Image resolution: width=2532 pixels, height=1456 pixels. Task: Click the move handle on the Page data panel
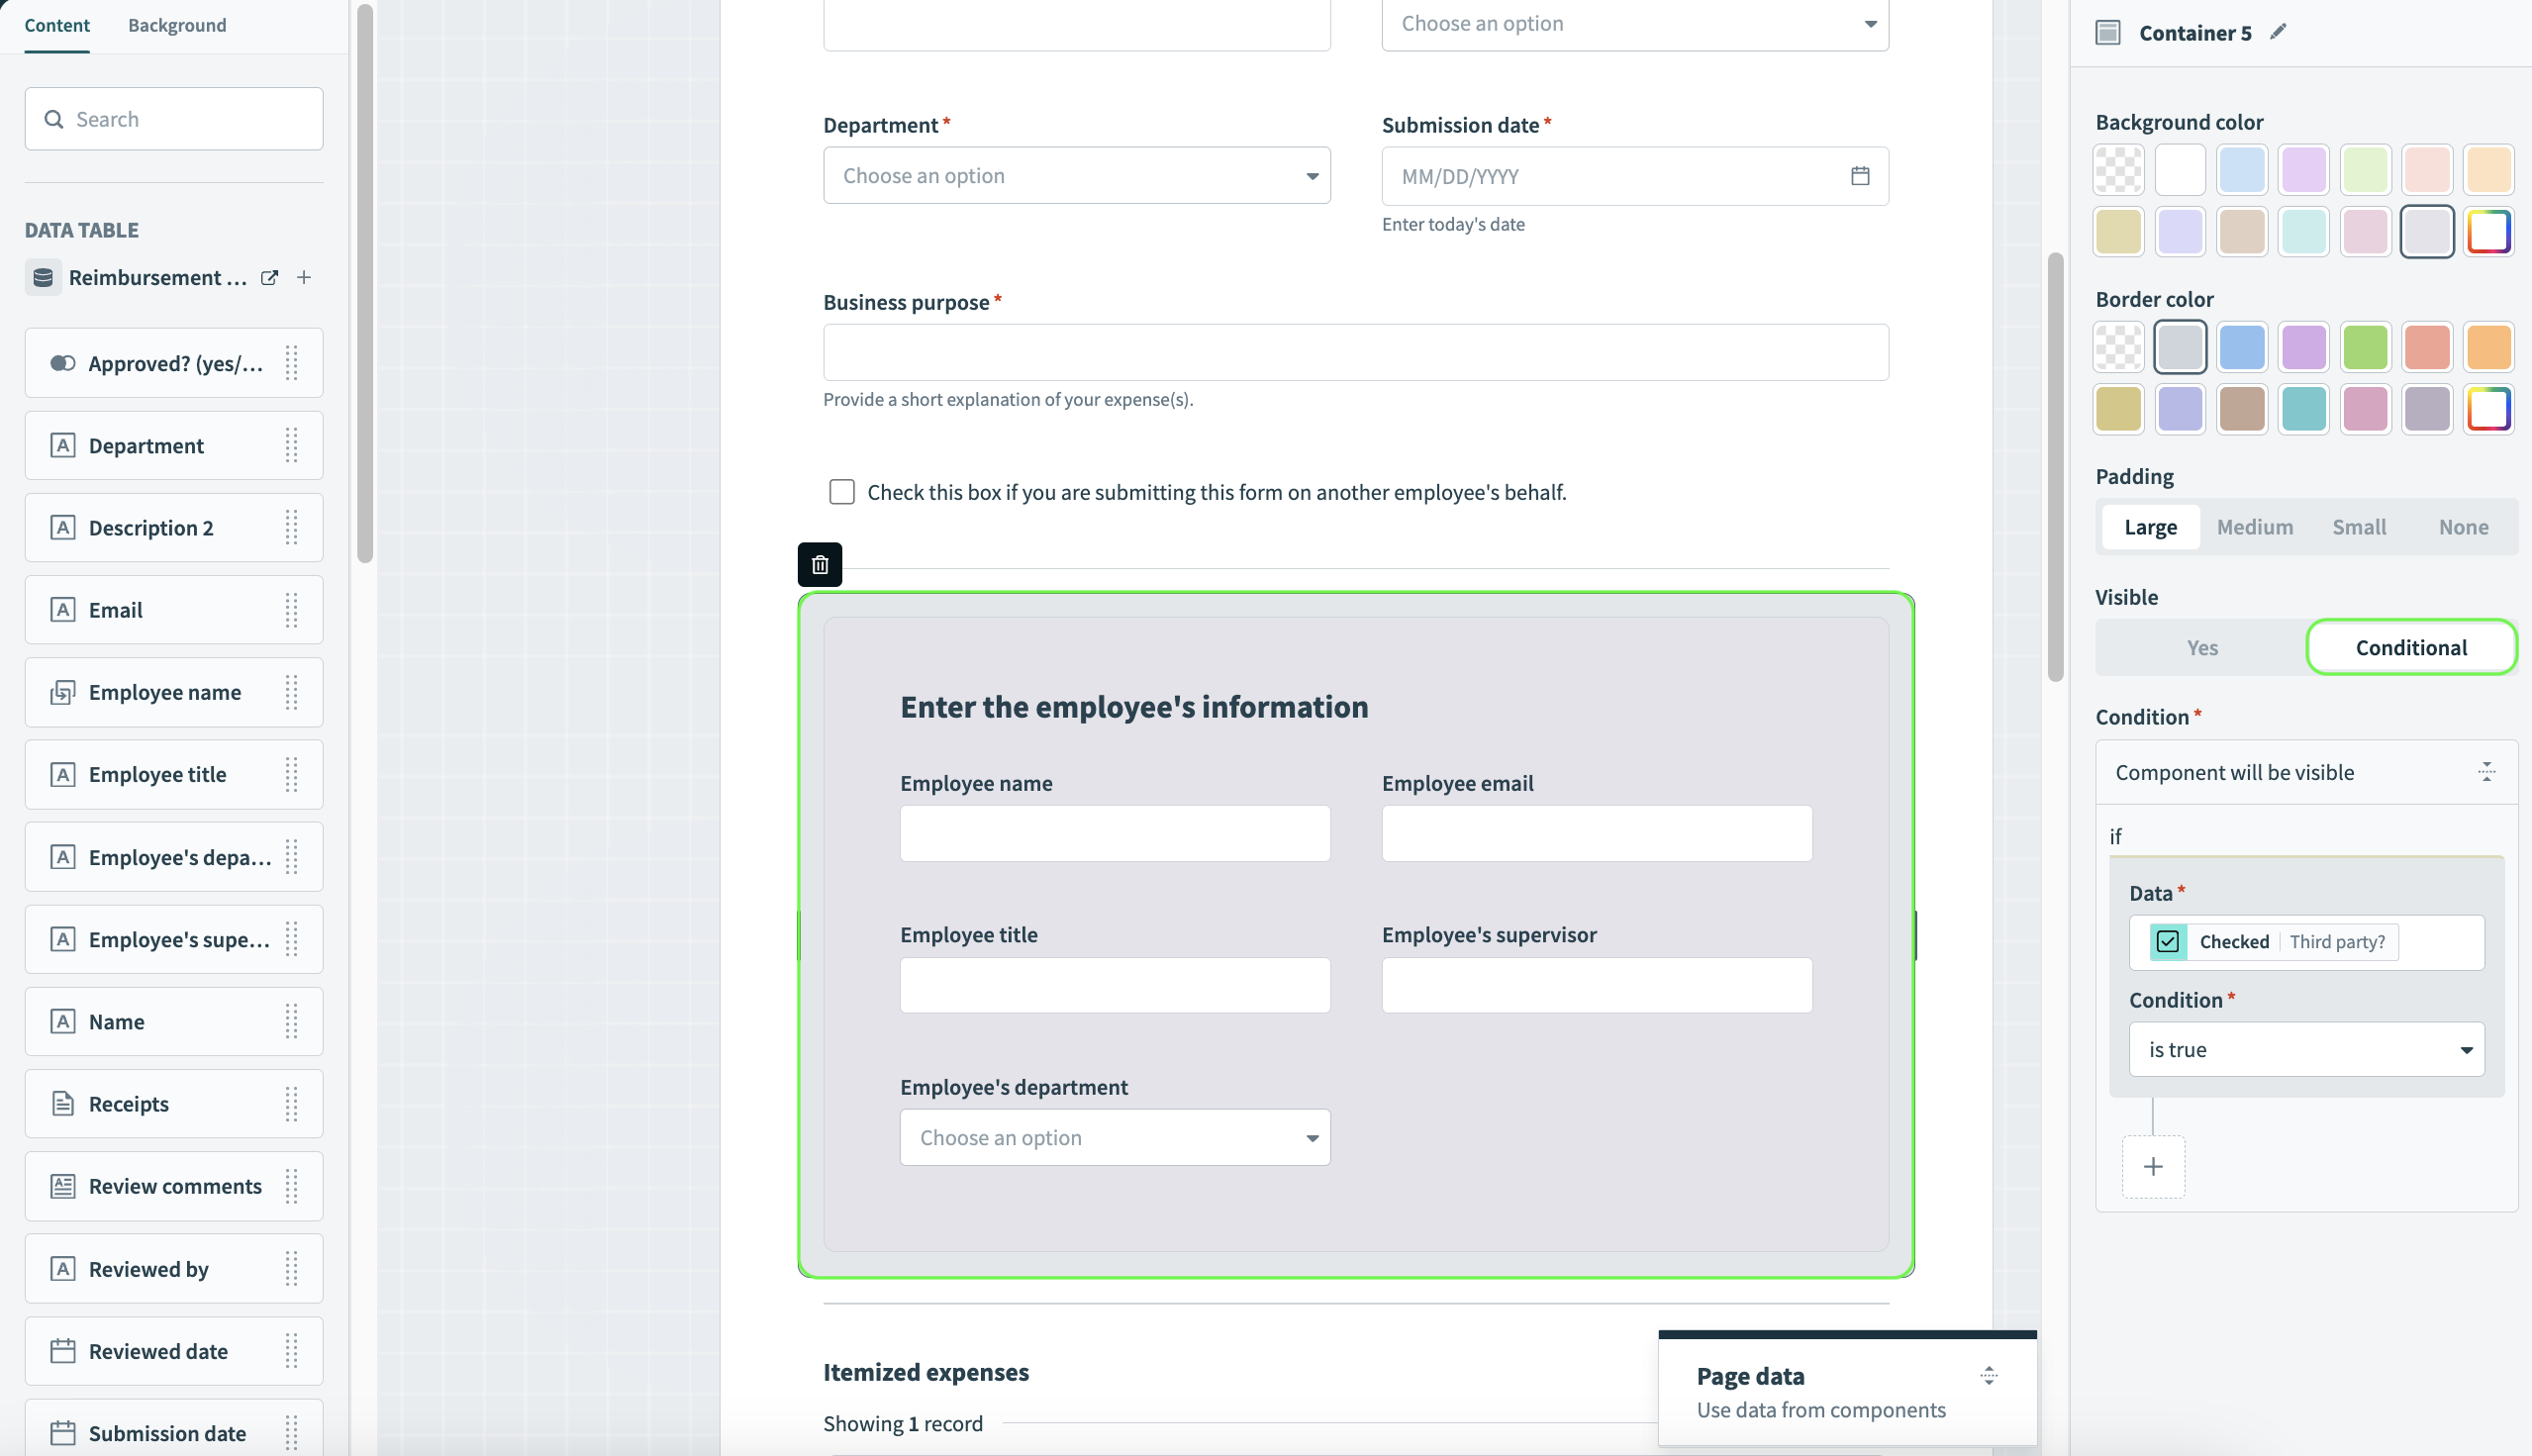point(1988,1375)
